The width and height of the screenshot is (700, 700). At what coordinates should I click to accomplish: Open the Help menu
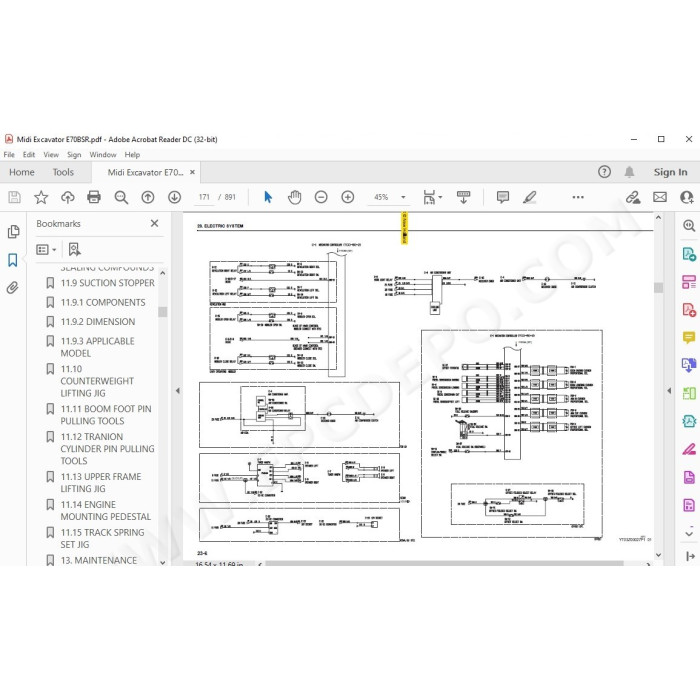coord(132,154)
